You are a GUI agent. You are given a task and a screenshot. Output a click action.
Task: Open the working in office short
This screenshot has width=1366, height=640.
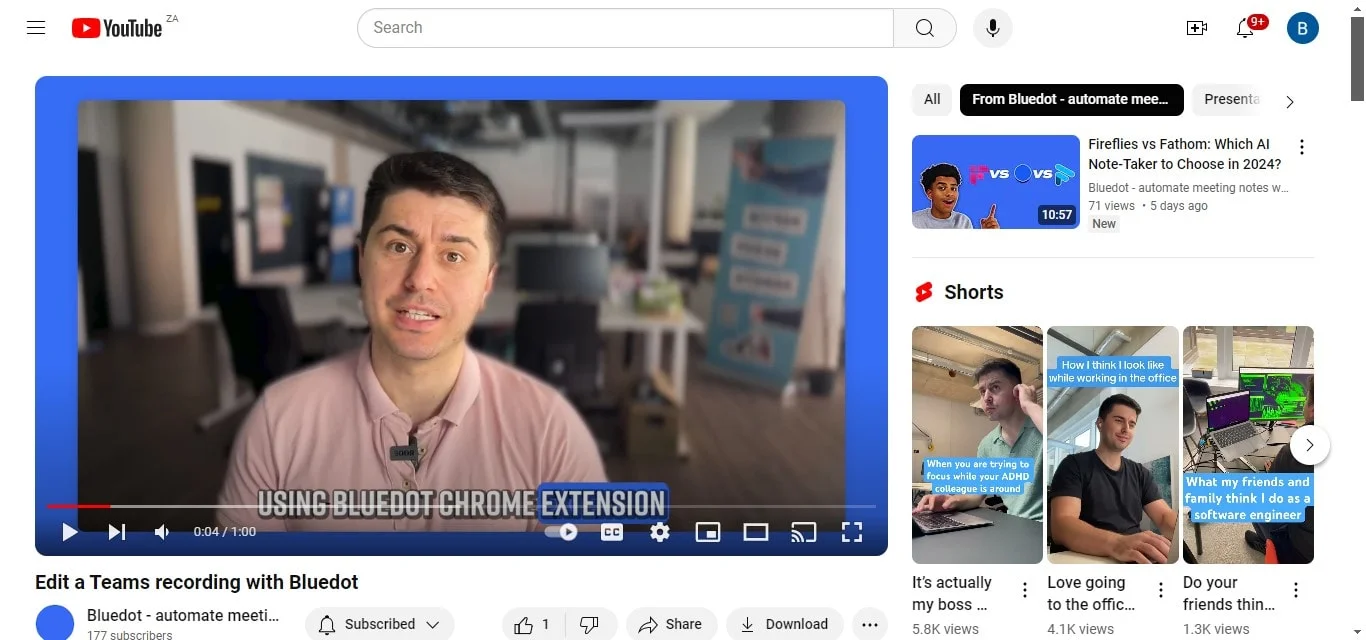coord(1113,445)
